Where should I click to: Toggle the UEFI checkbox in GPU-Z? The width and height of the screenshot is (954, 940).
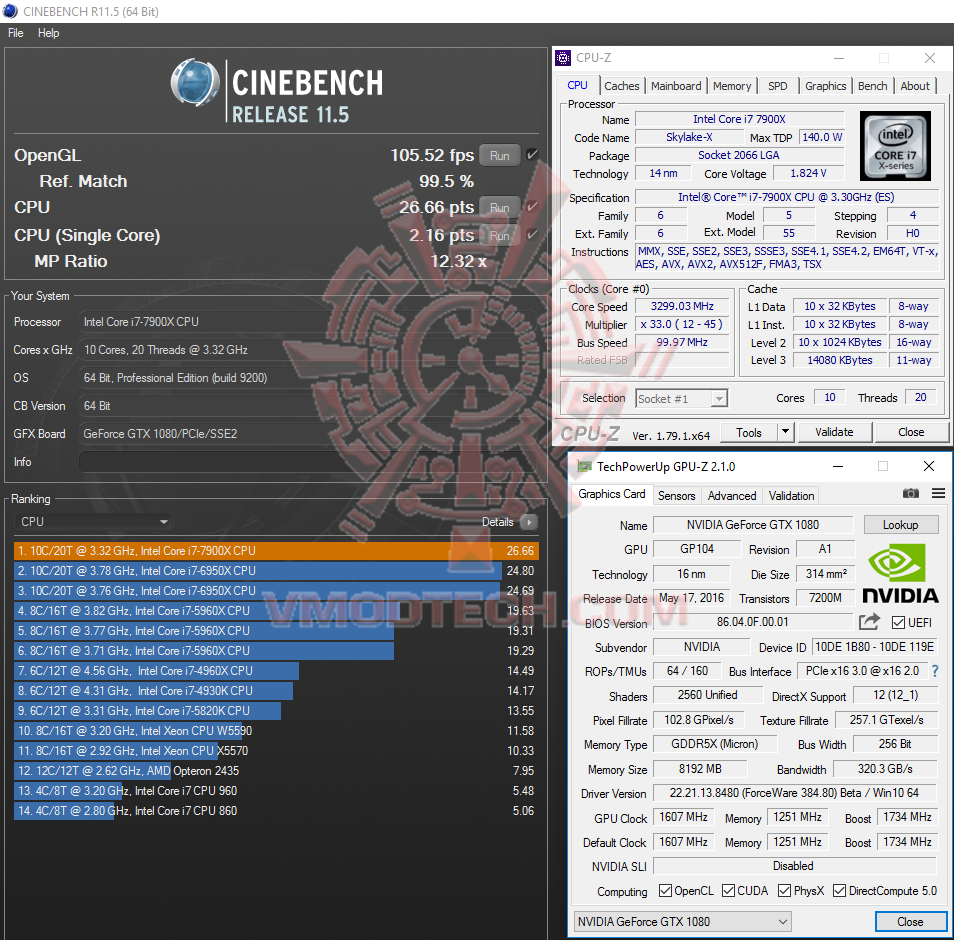tap(898, 622)
